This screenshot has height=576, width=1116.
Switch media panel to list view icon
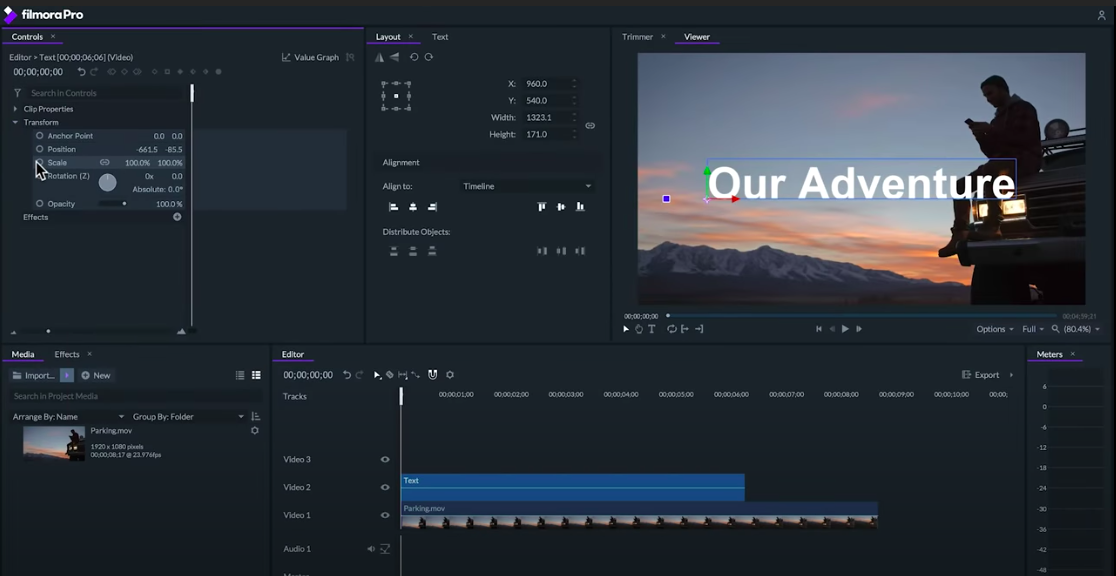(240, 375)
